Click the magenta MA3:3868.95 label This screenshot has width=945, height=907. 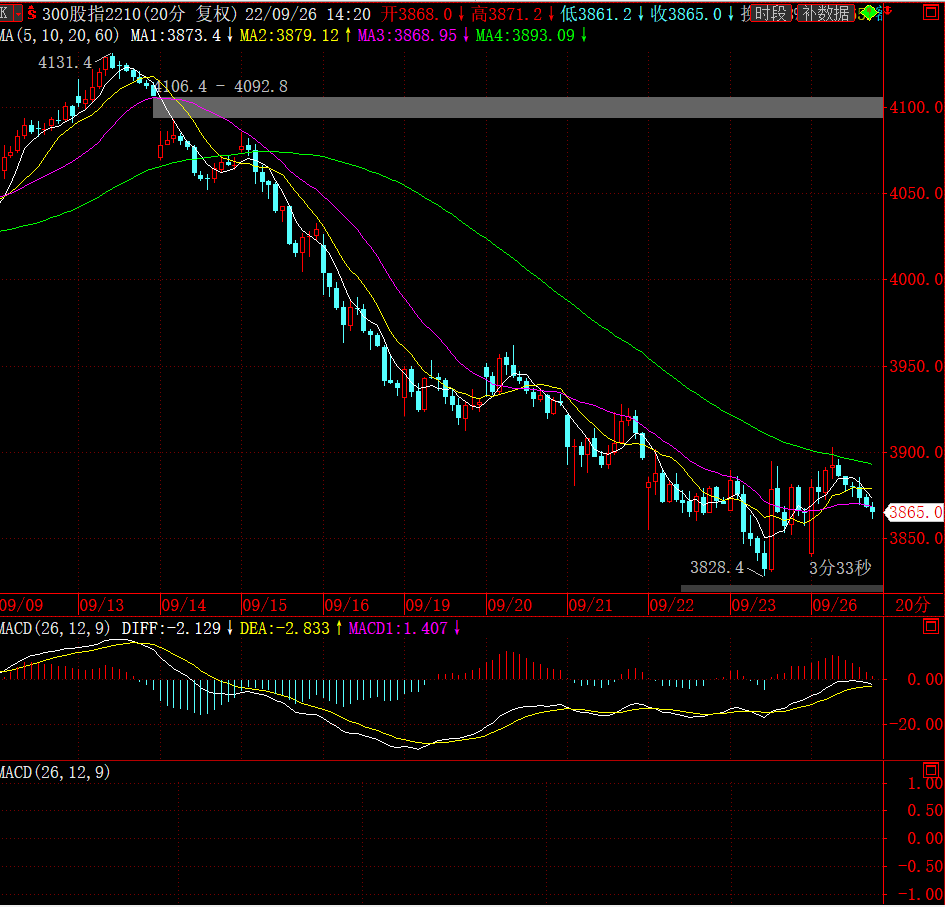407,36
